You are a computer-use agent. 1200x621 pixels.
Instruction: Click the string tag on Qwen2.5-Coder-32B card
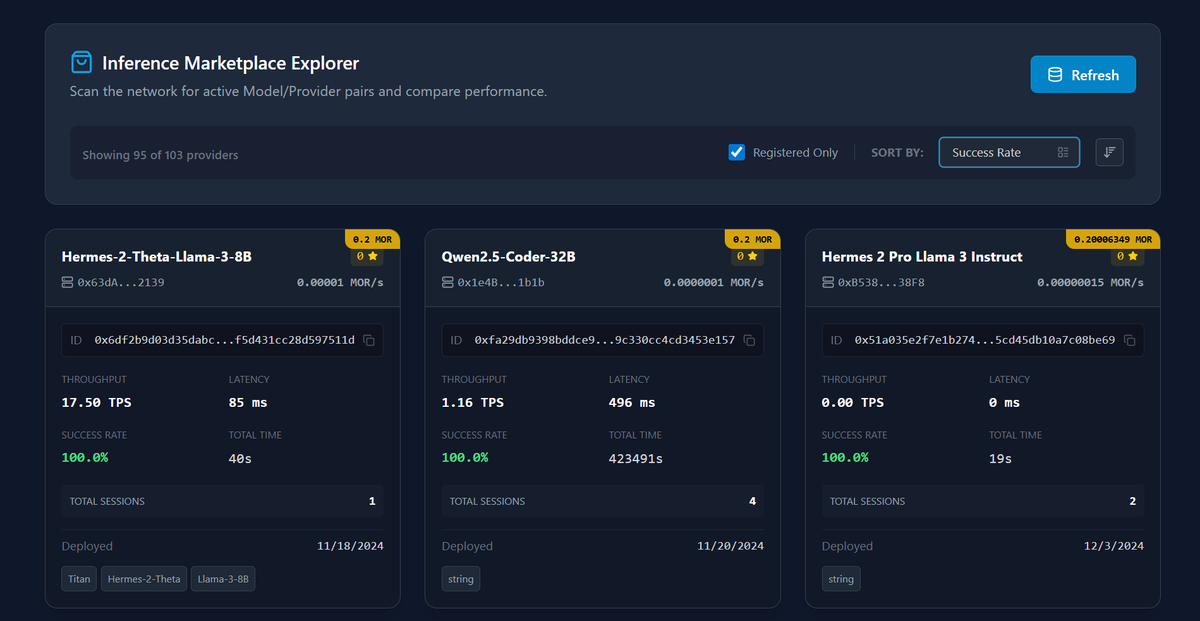(x=461, y=579)
